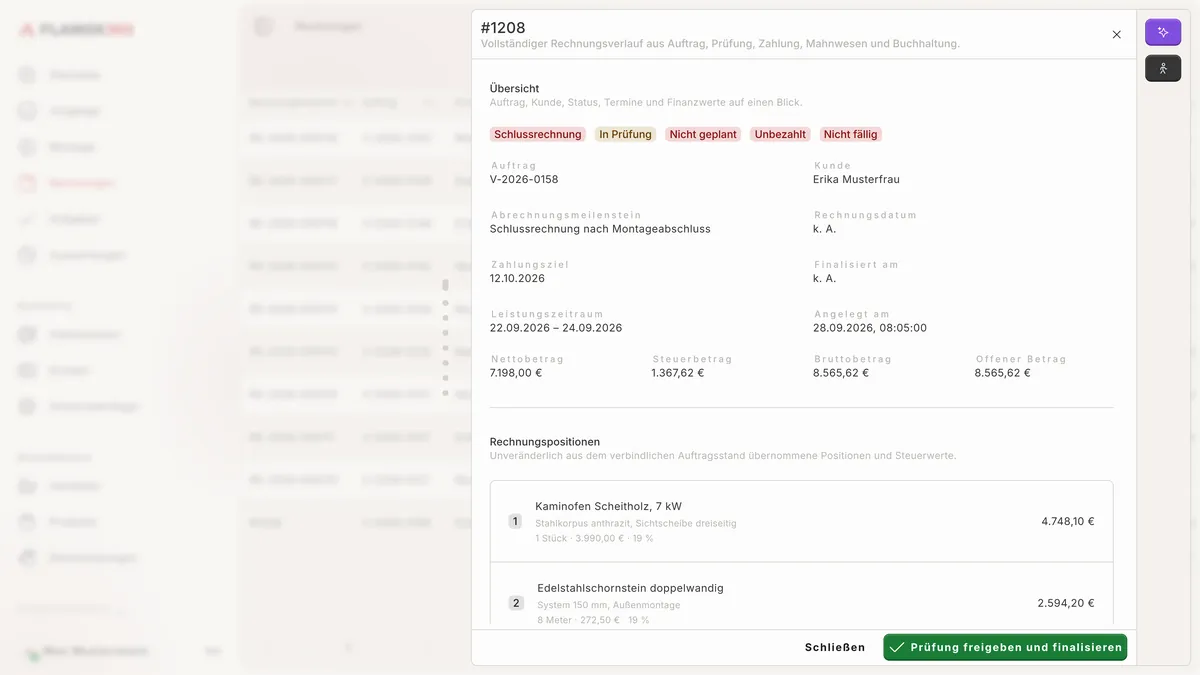
Task: Click Prüfung freigeben und finalisieren
Action: click(x=1005, y=647)
